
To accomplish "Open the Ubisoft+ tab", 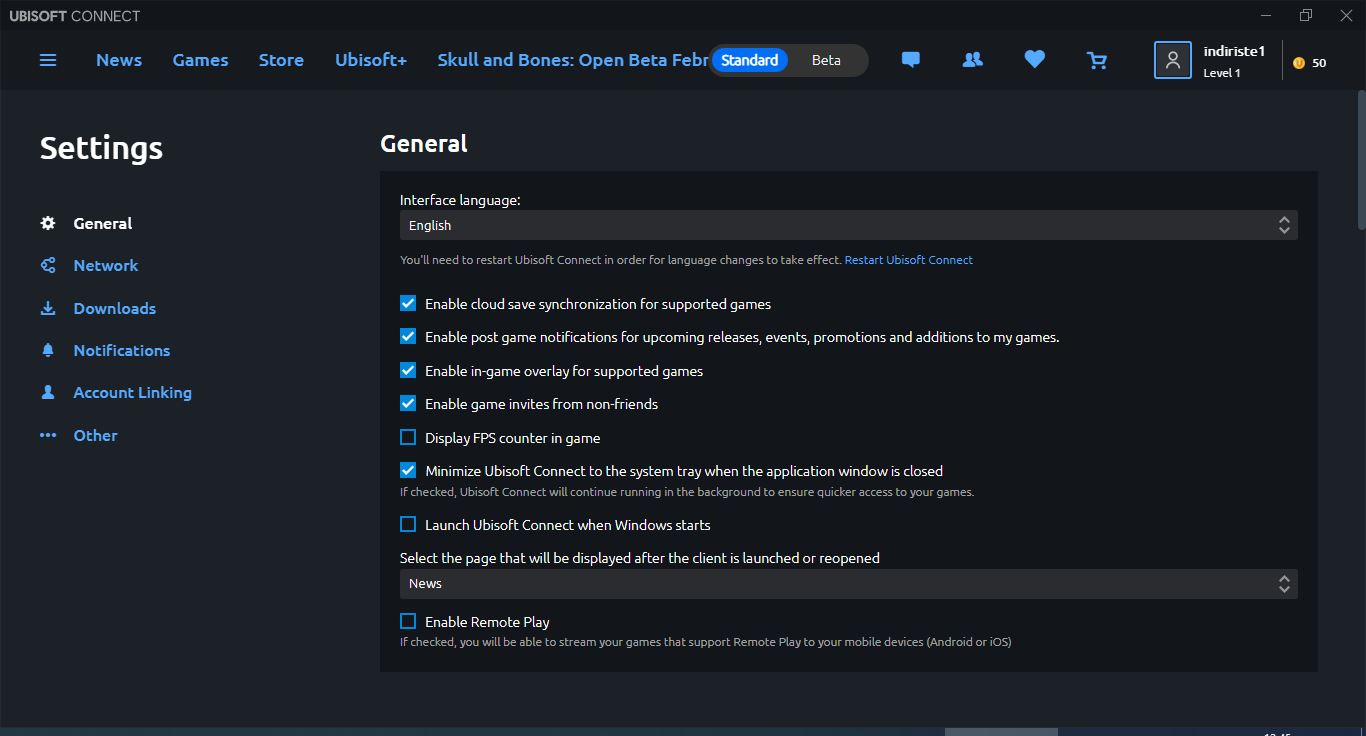I will click(x=371, y=60).
